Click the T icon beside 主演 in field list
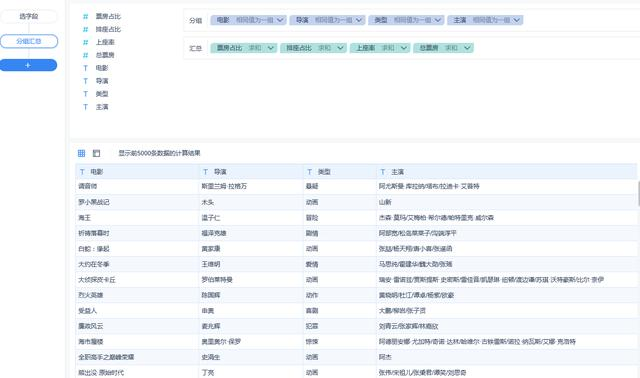640x378 pixels. pyautogui.click(x=85, y=107)
